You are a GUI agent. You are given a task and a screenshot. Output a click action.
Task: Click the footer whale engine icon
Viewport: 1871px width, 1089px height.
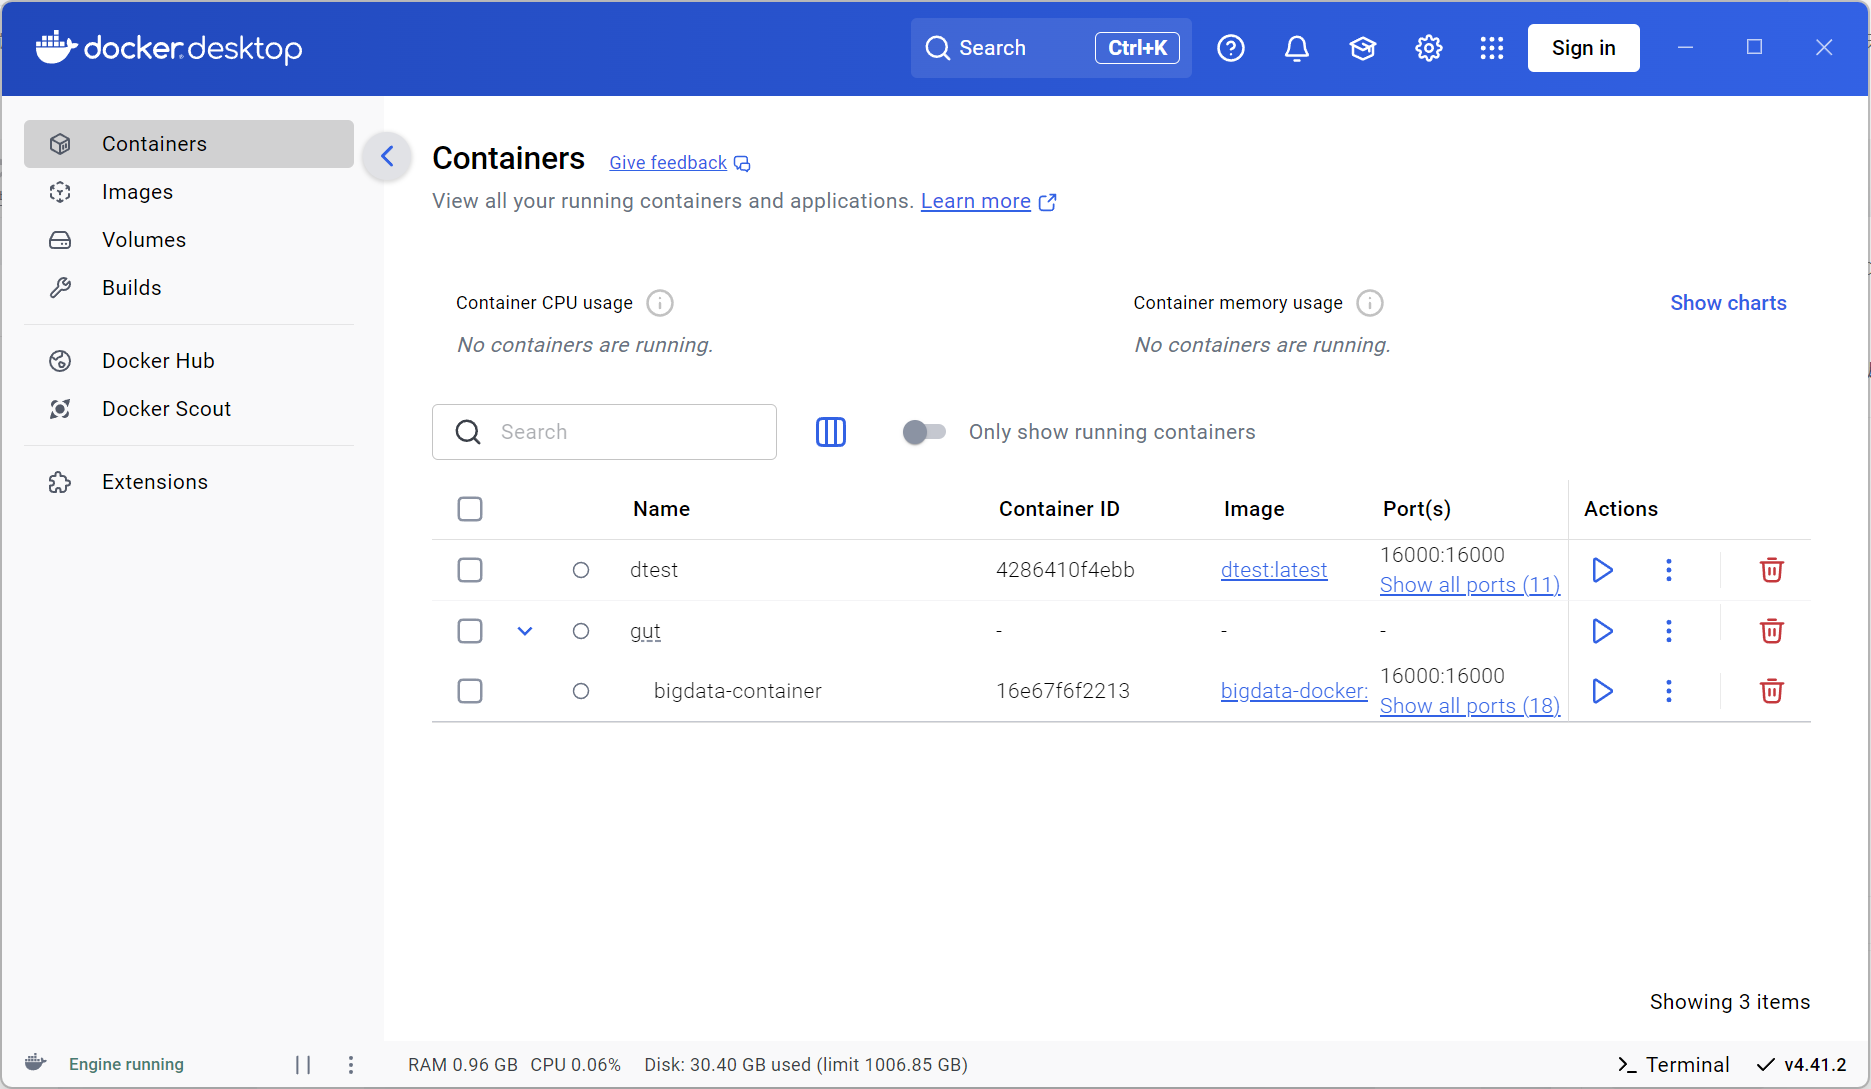[x=35, y=1062]
